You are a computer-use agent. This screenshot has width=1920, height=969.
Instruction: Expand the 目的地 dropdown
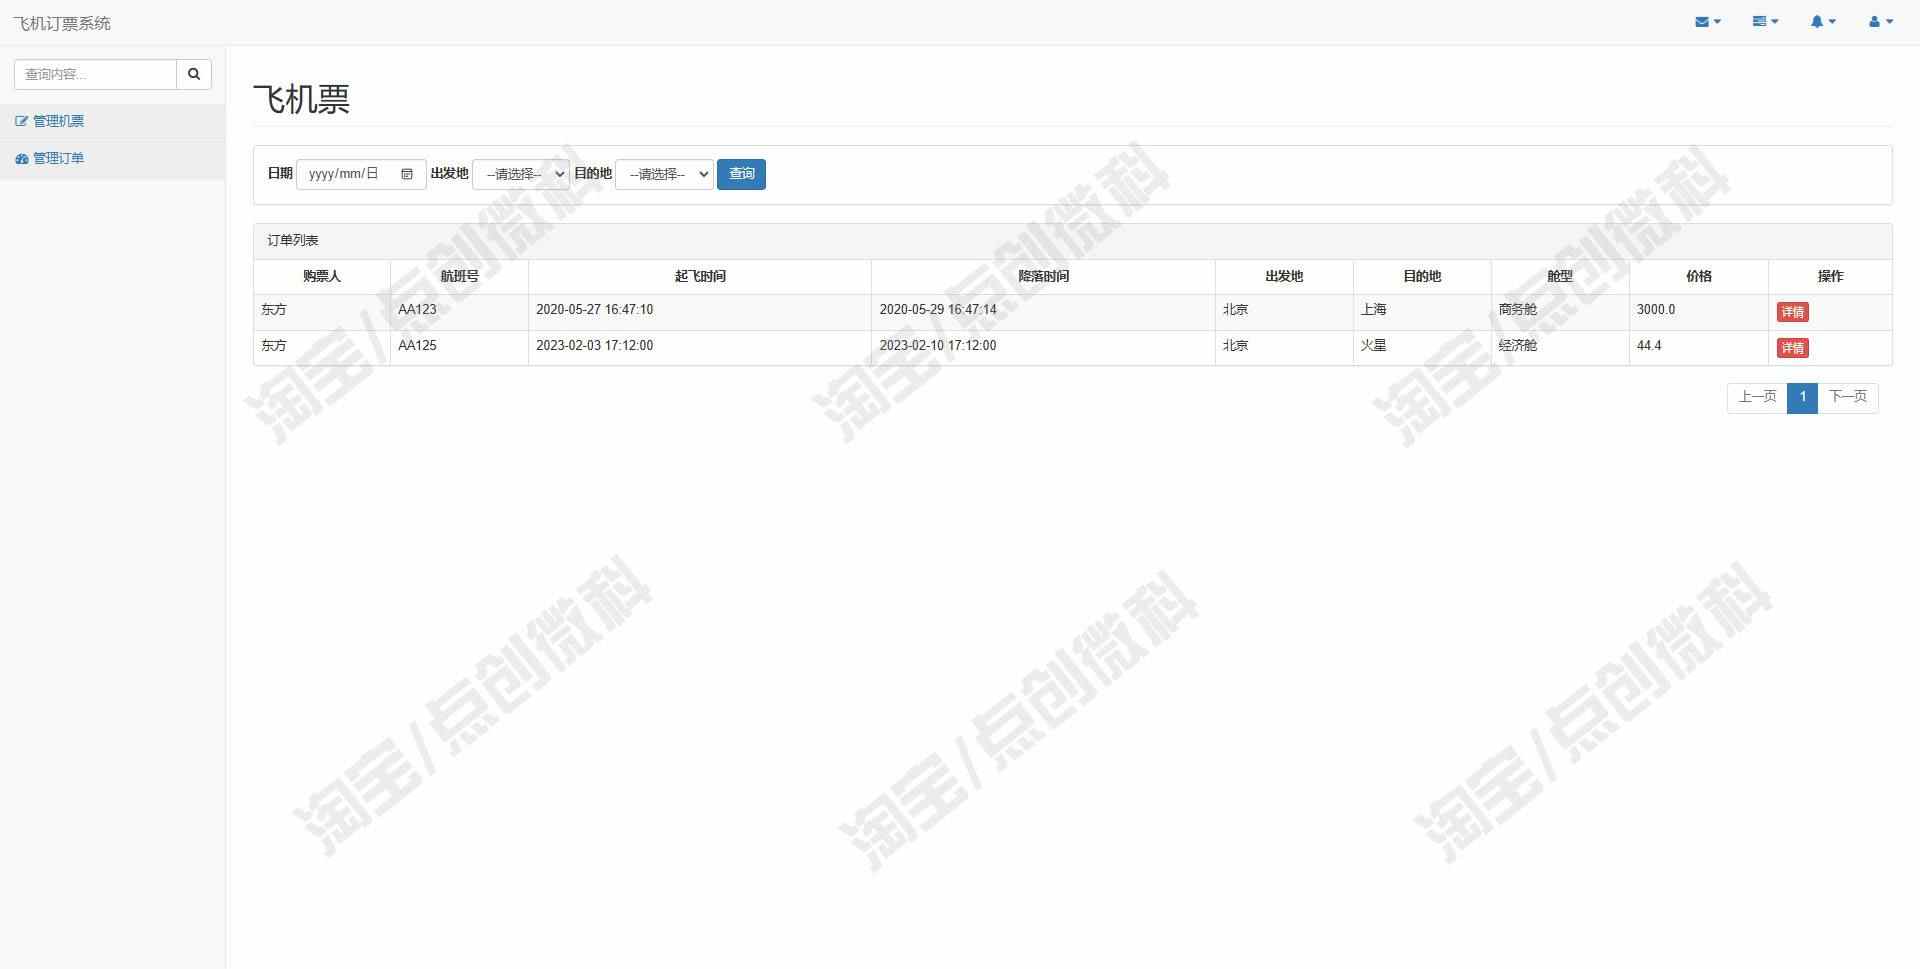pyautogui.click(x=664, y=174)
